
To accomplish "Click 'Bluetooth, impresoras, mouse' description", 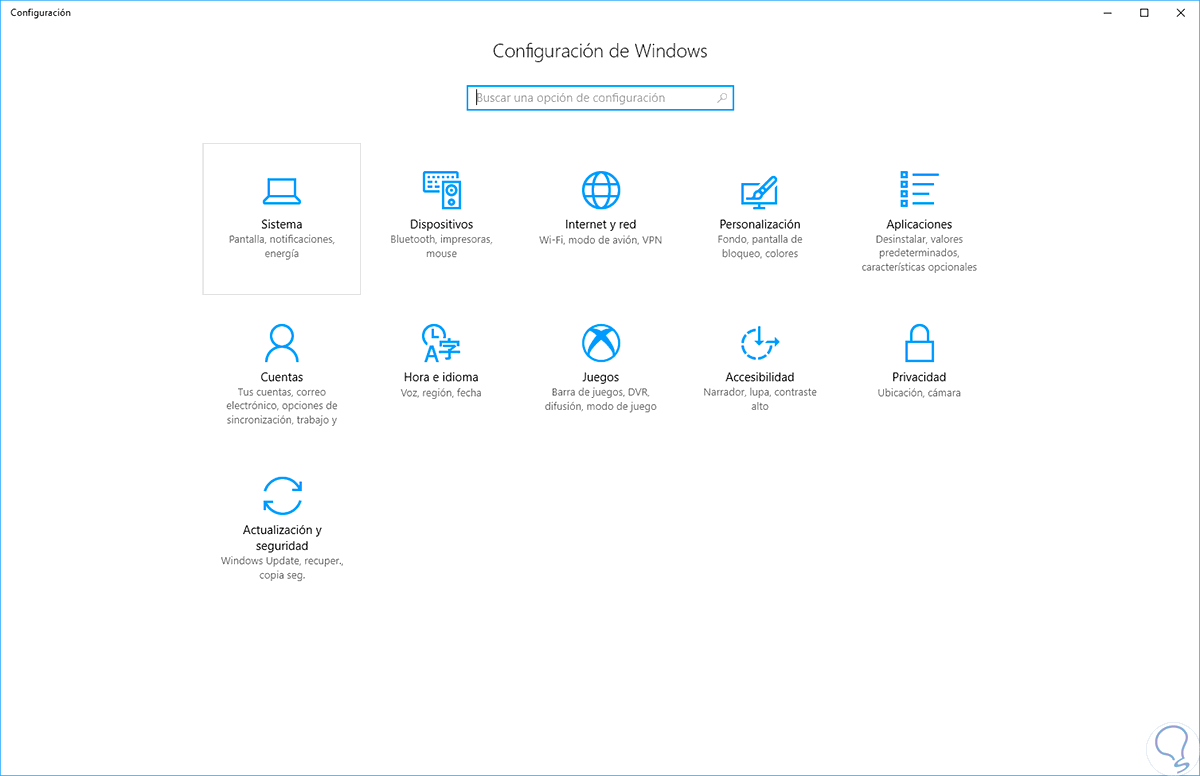I will (x=441, y=247).
